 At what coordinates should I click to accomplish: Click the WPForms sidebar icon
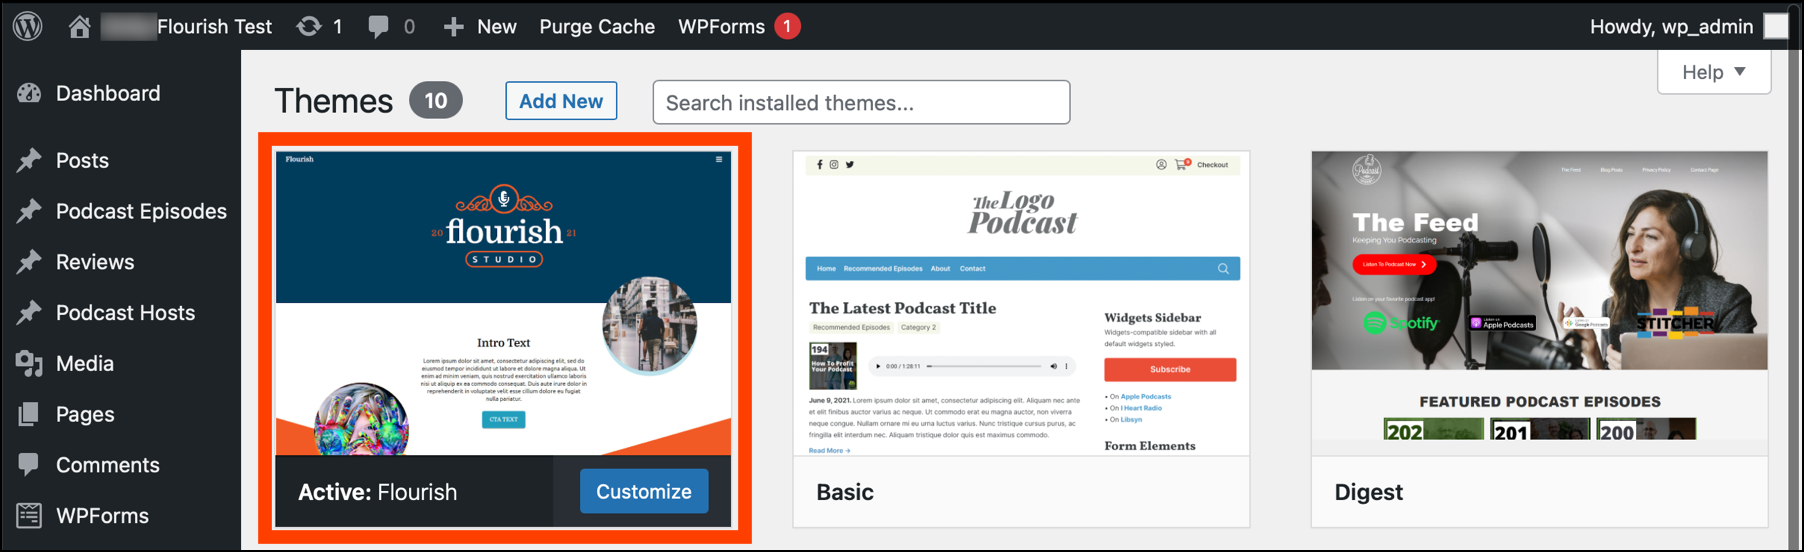[x=29, y=516]
